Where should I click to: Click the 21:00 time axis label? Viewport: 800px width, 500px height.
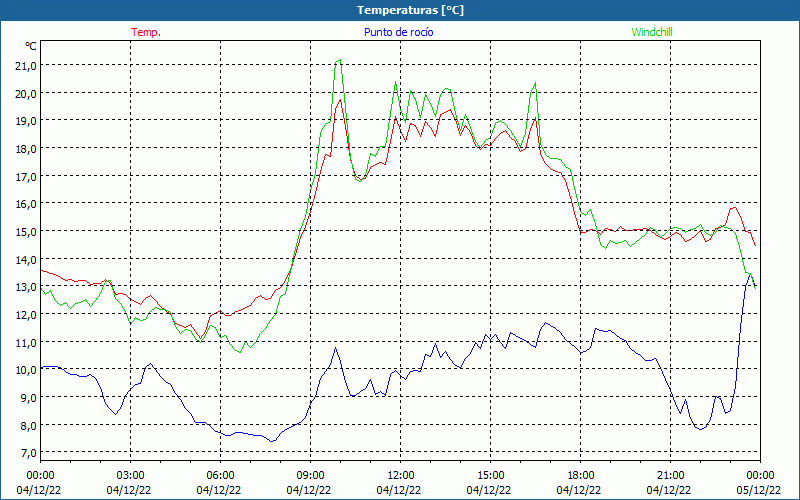[670, 476]
